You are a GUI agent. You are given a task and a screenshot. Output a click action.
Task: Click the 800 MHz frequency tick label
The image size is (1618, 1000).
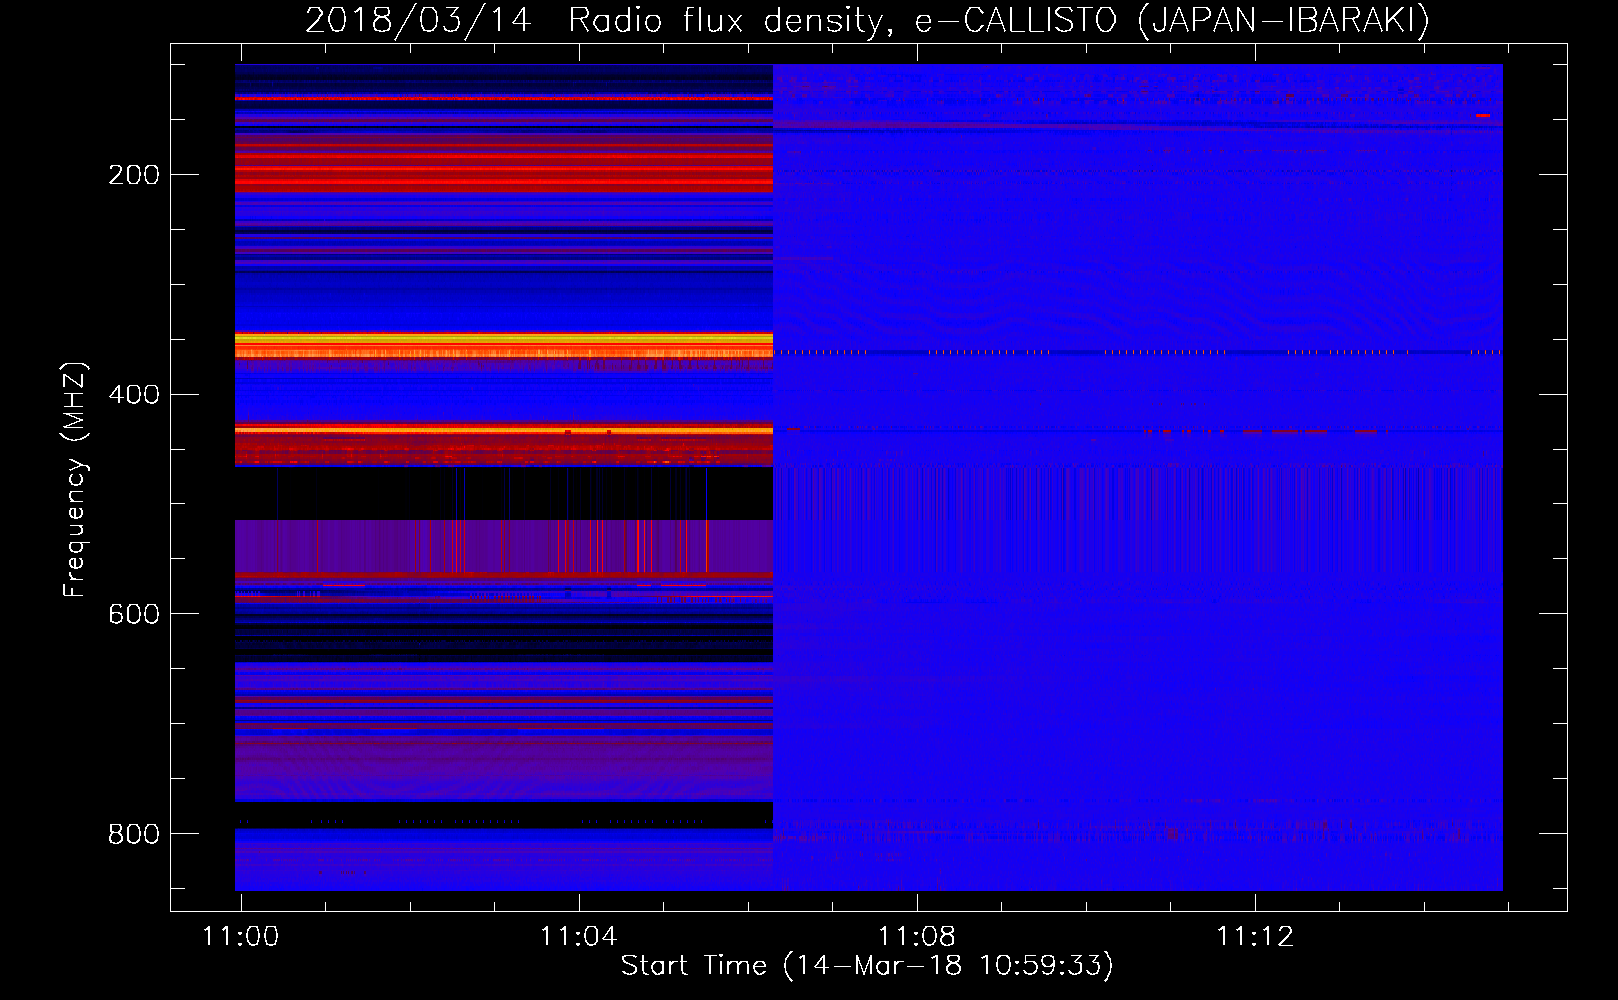point(134,834)
